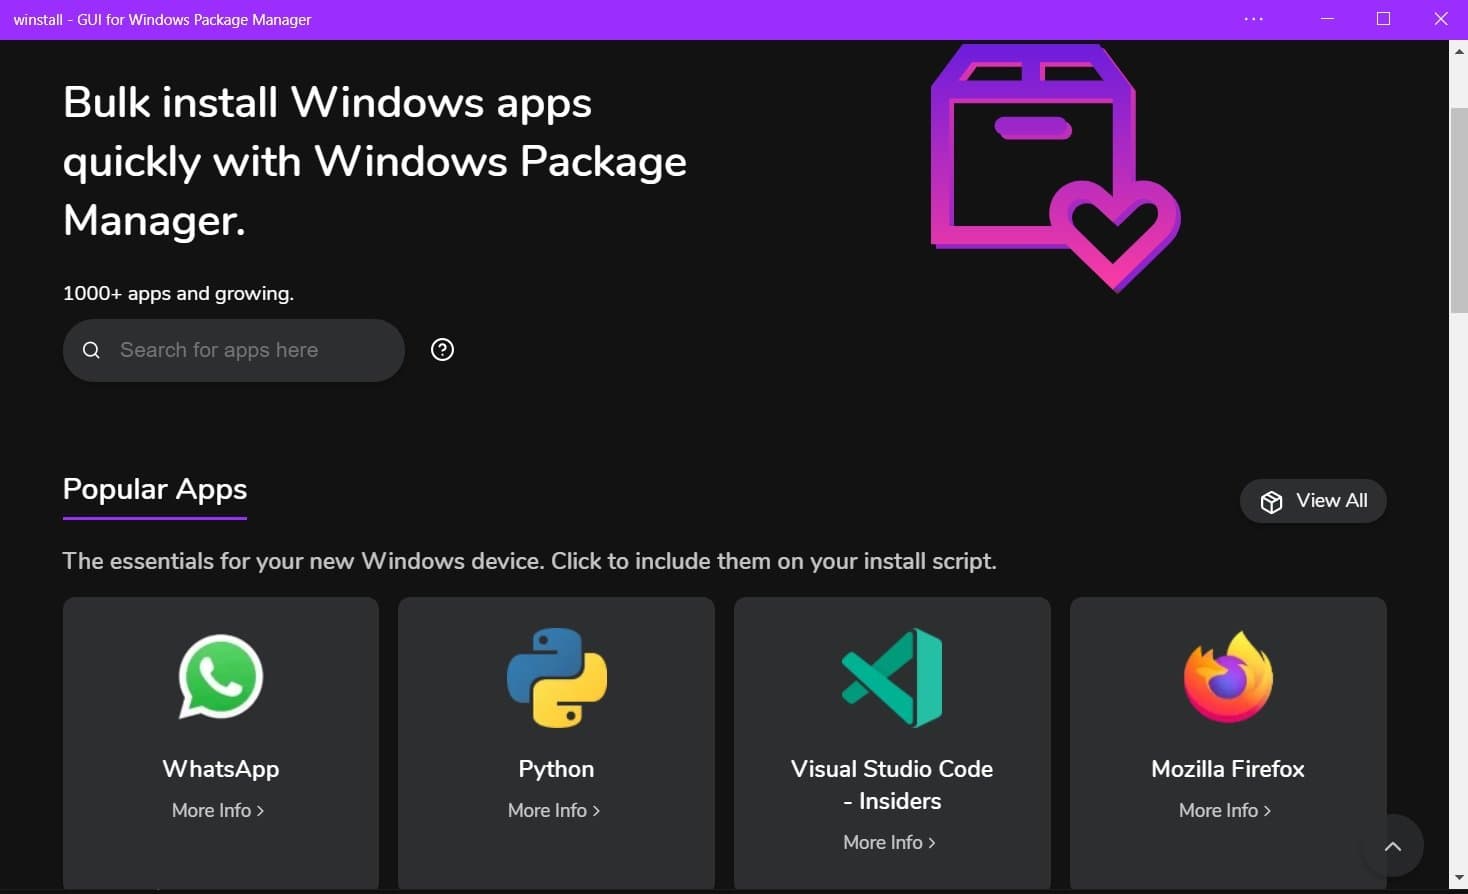This screenshot has height=894, width=1468.
Task: Click the scrollbar up arrow
Action: [1459, 50]
